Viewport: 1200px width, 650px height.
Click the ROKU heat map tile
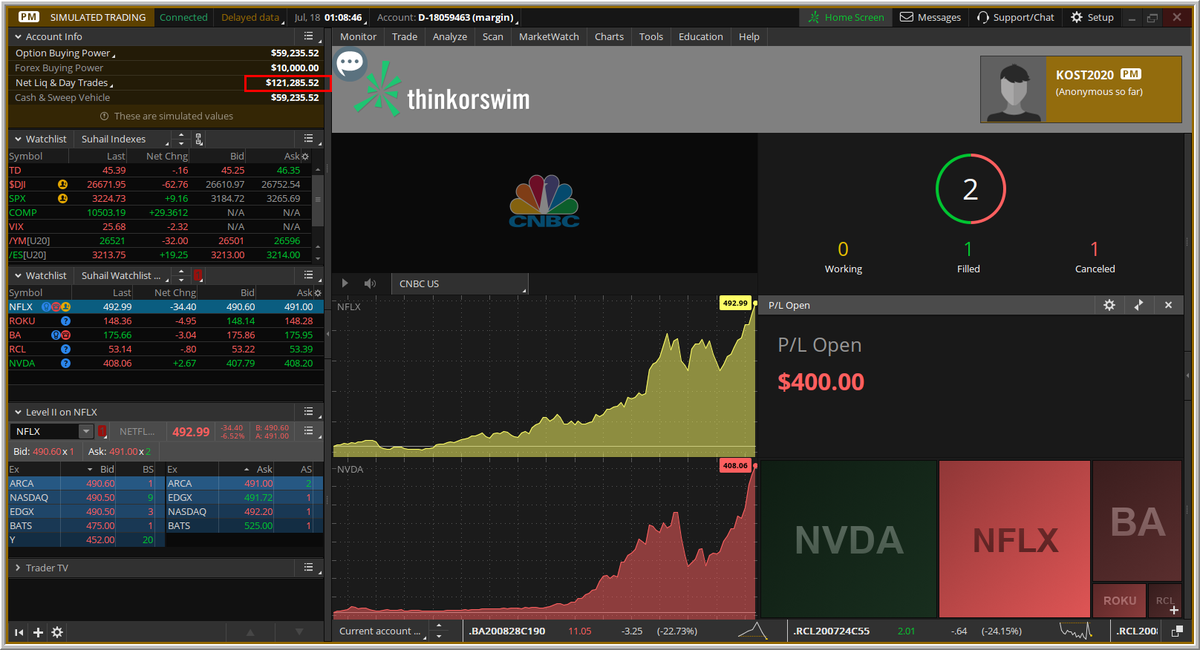click(x=1119, y=600)
